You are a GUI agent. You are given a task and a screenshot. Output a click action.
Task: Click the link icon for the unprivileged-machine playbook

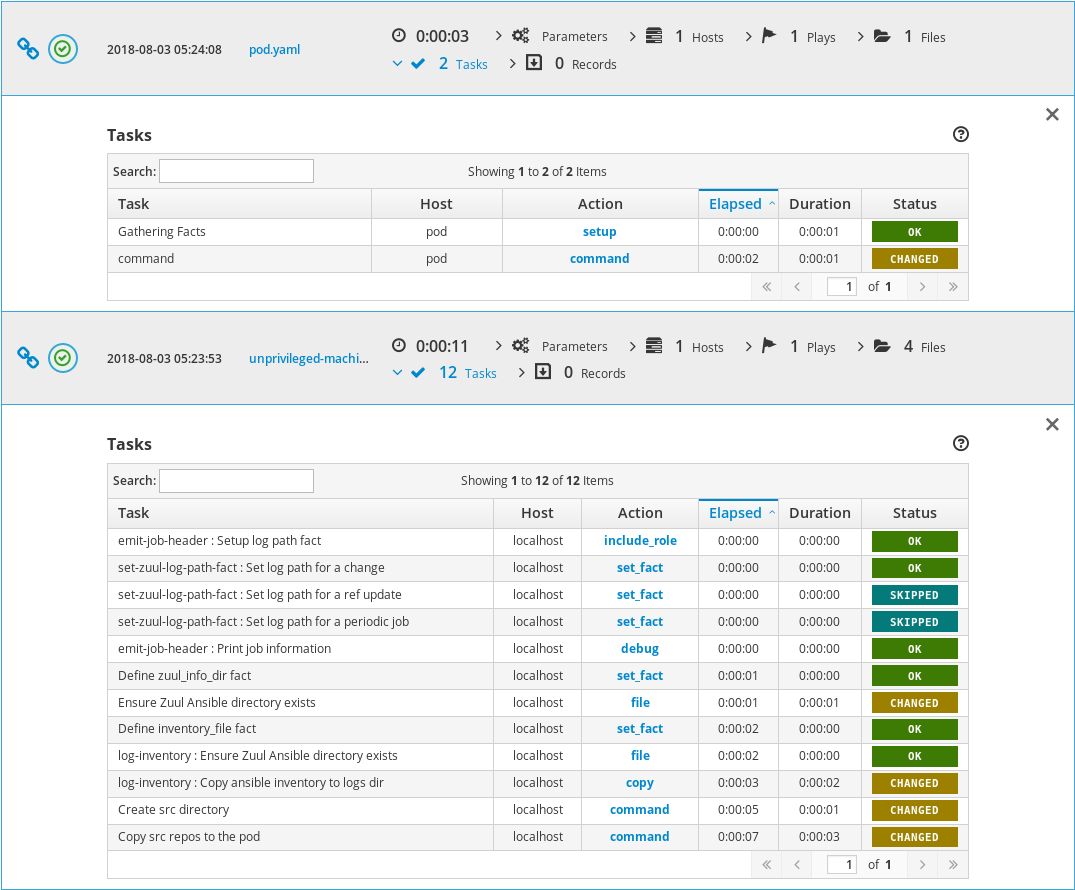pos(29,358)
